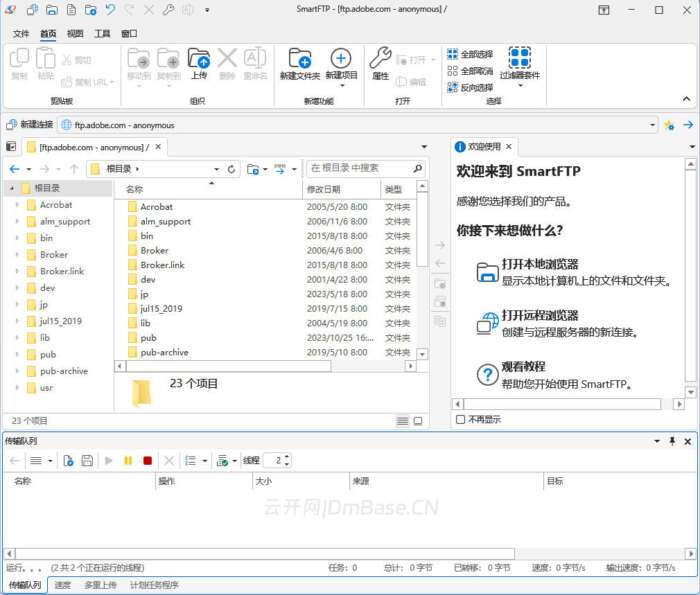The height and width of the screenshot is (595, 700).
Task: Click 全部选择 select all
Action: (x=470, y=54)
